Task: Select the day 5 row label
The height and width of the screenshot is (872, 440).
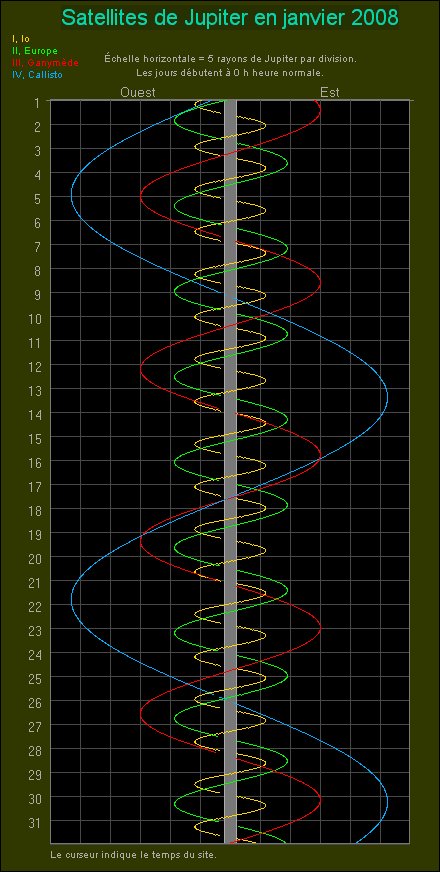Action: [37, 197]
